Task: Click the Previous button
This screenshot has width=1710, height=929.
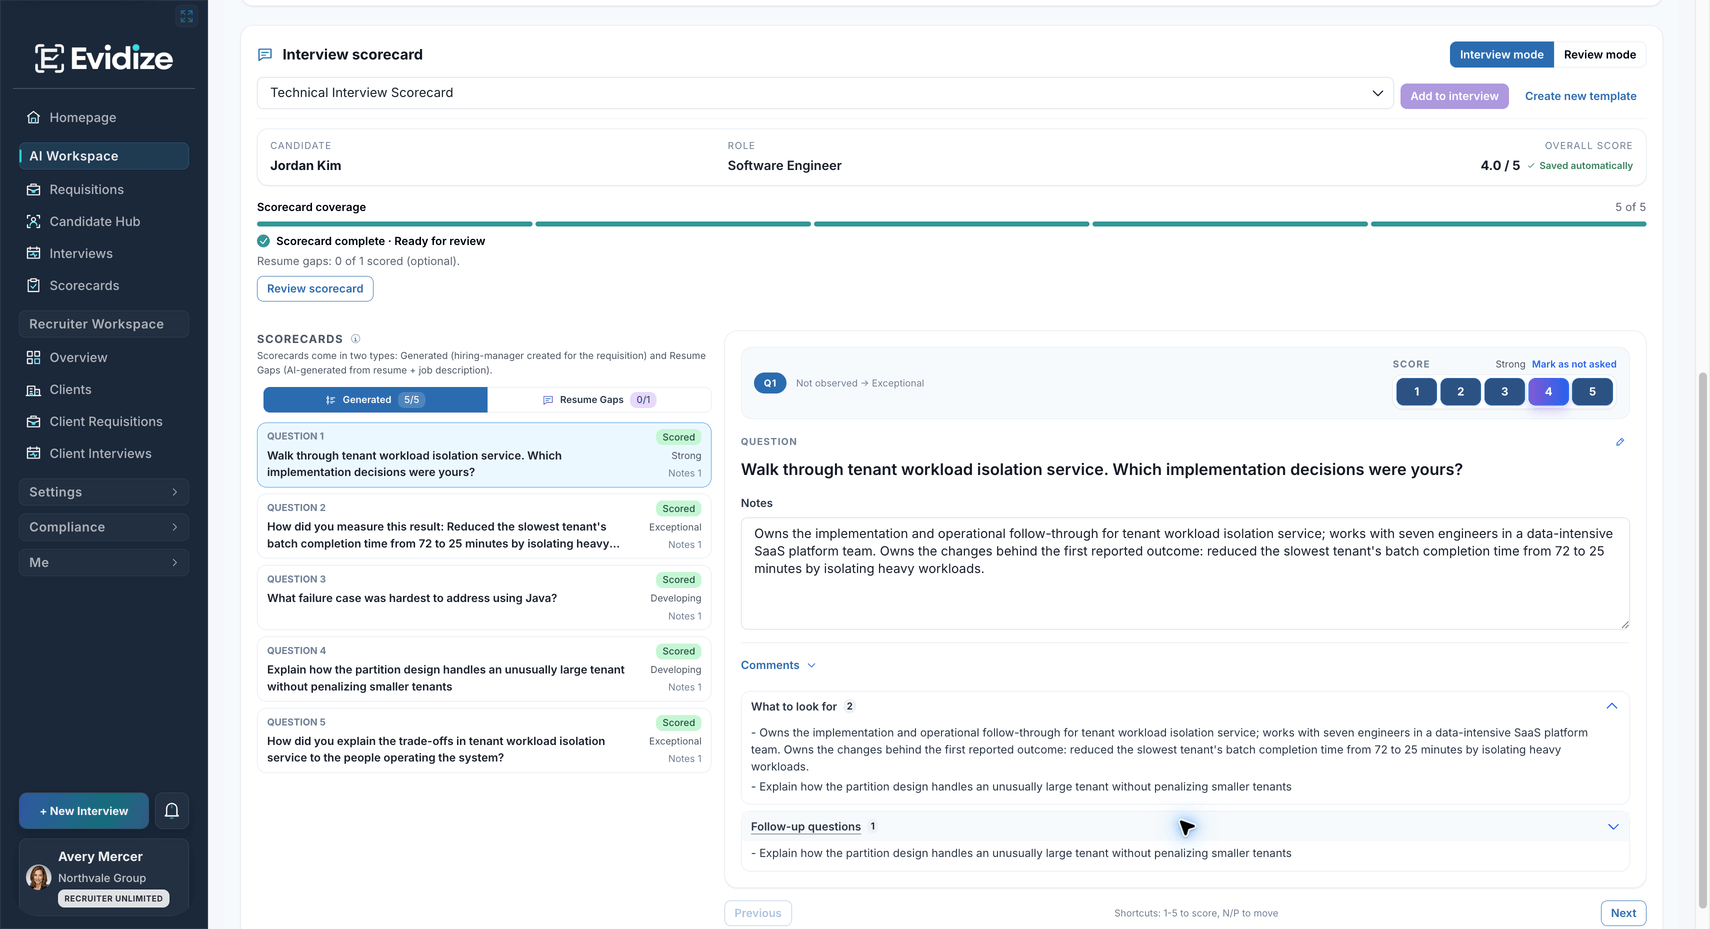Action: pos(758,913)
